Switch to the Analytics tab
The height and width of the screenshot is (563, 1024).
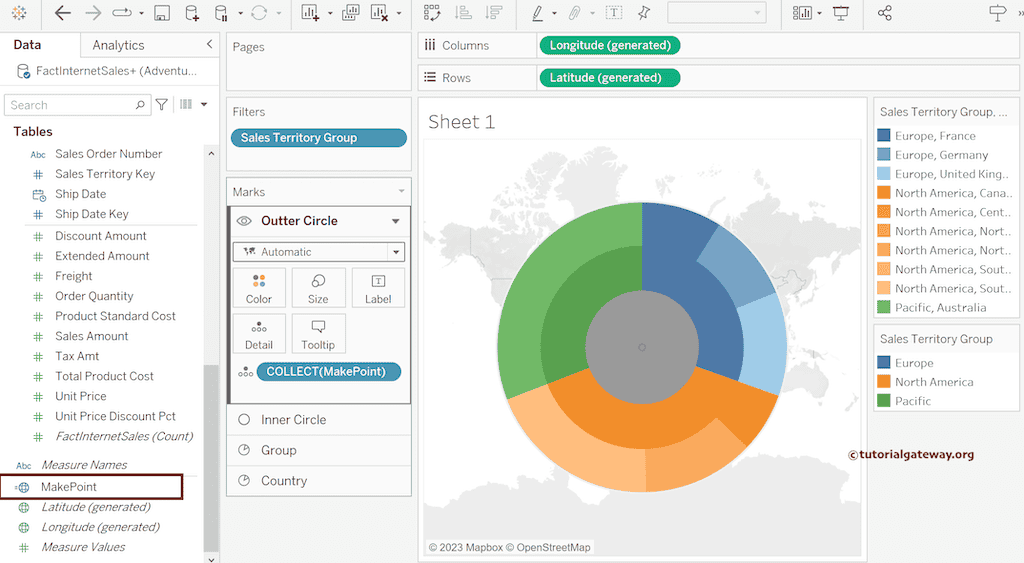[118, 45]
